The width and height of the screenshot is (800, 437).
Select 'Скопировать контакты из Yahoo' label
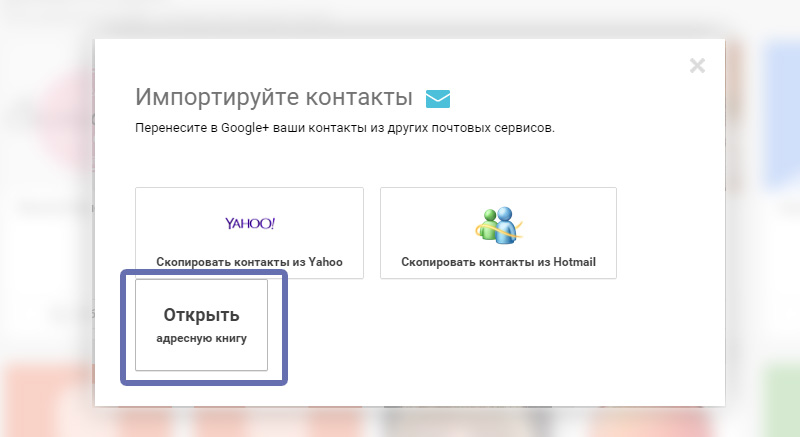[249, 262]
